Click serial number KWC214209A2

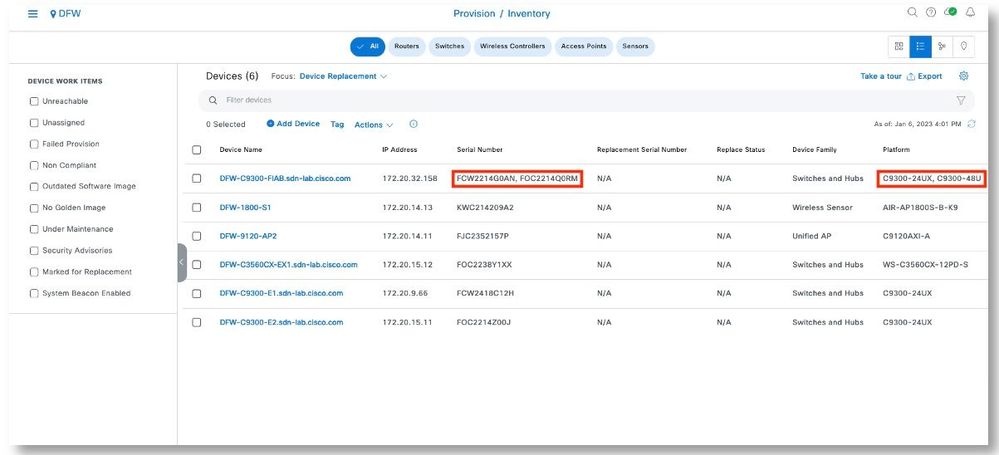pos(485,207)
